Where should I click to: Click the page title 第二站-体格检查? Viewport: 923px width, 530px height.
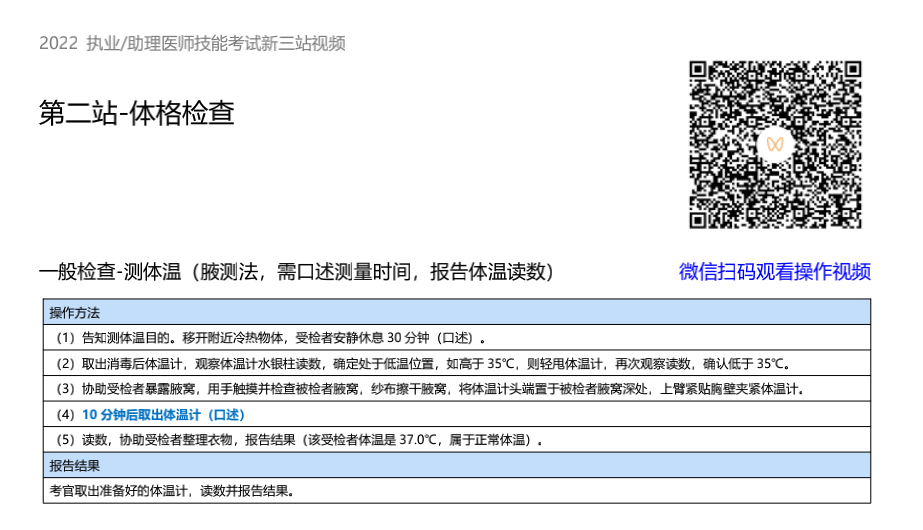click(x=136, y=113)
